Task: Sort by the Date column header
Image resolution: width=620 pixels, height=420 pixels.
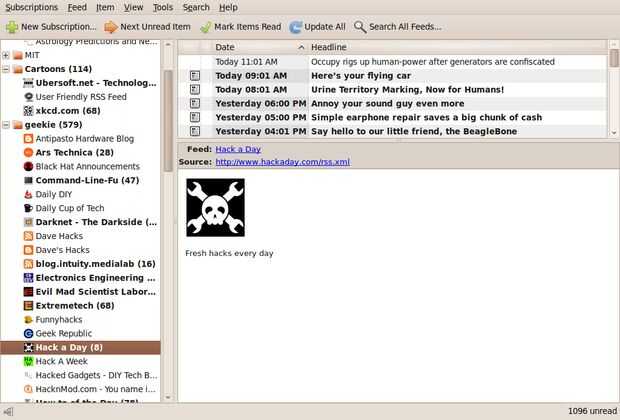Action: (x=260, y=47)
